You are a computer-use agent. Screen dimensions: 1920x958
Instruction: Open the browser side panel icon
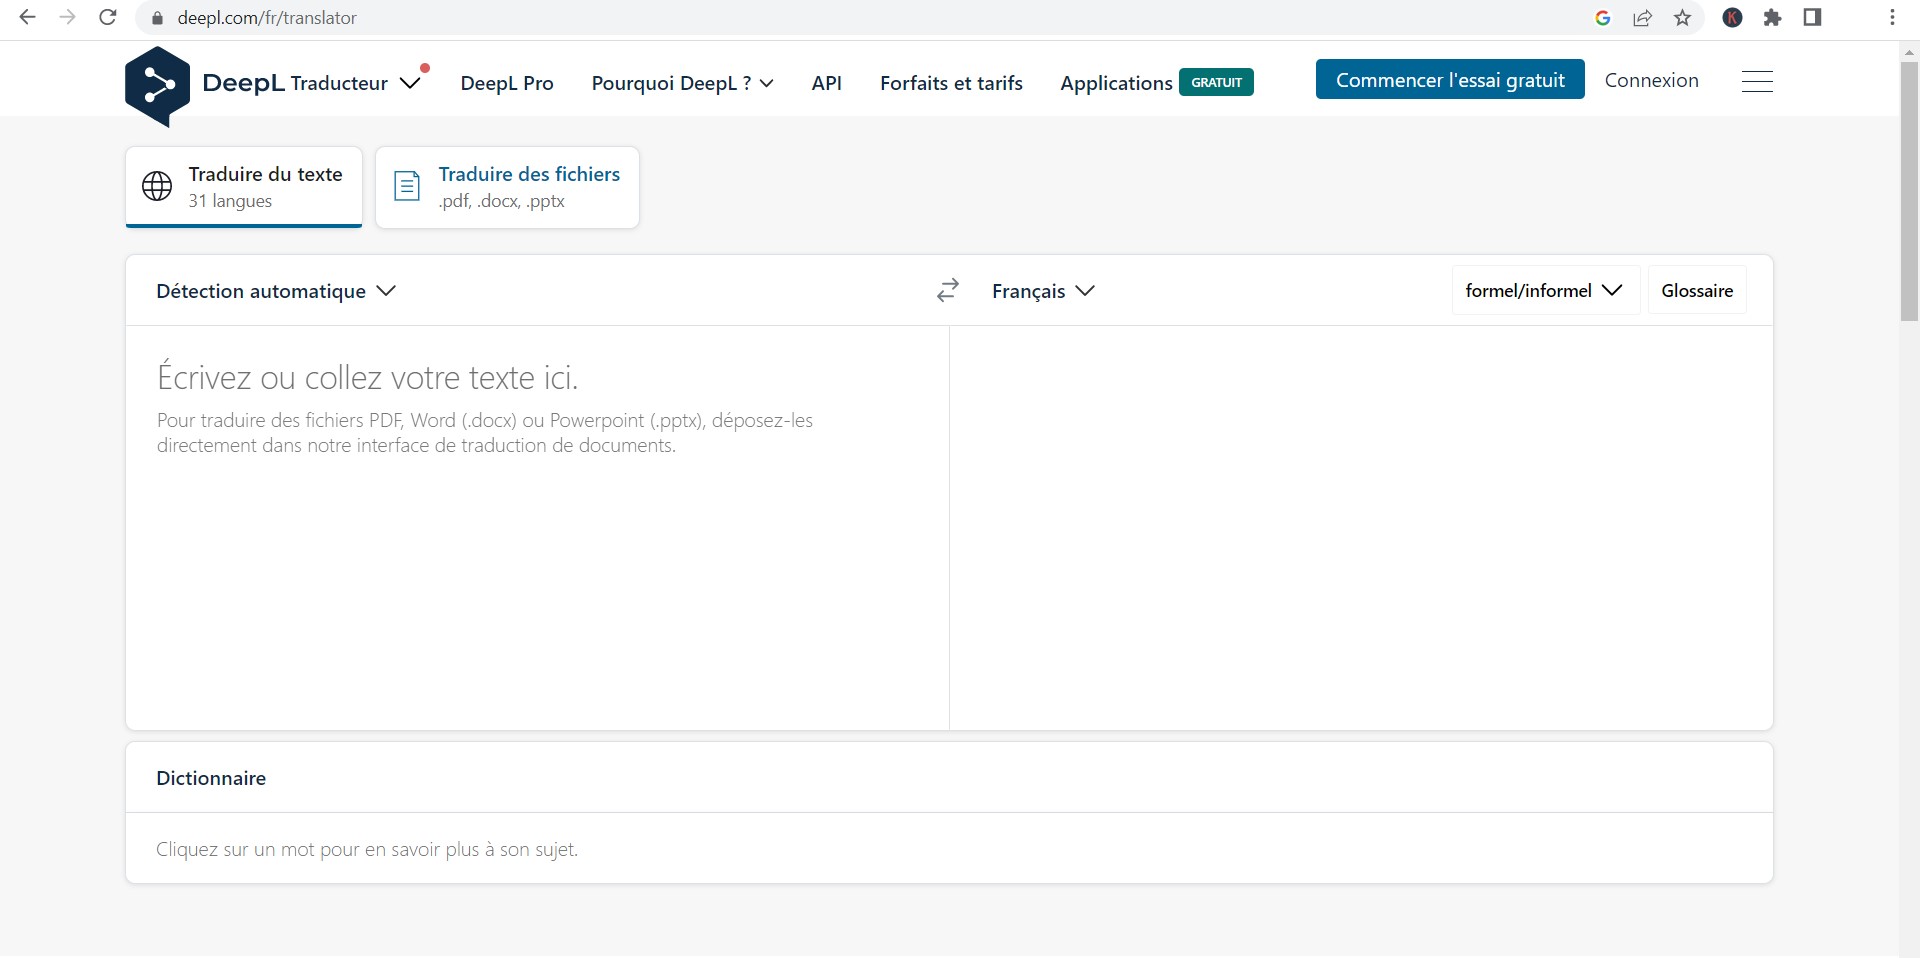1812,18
